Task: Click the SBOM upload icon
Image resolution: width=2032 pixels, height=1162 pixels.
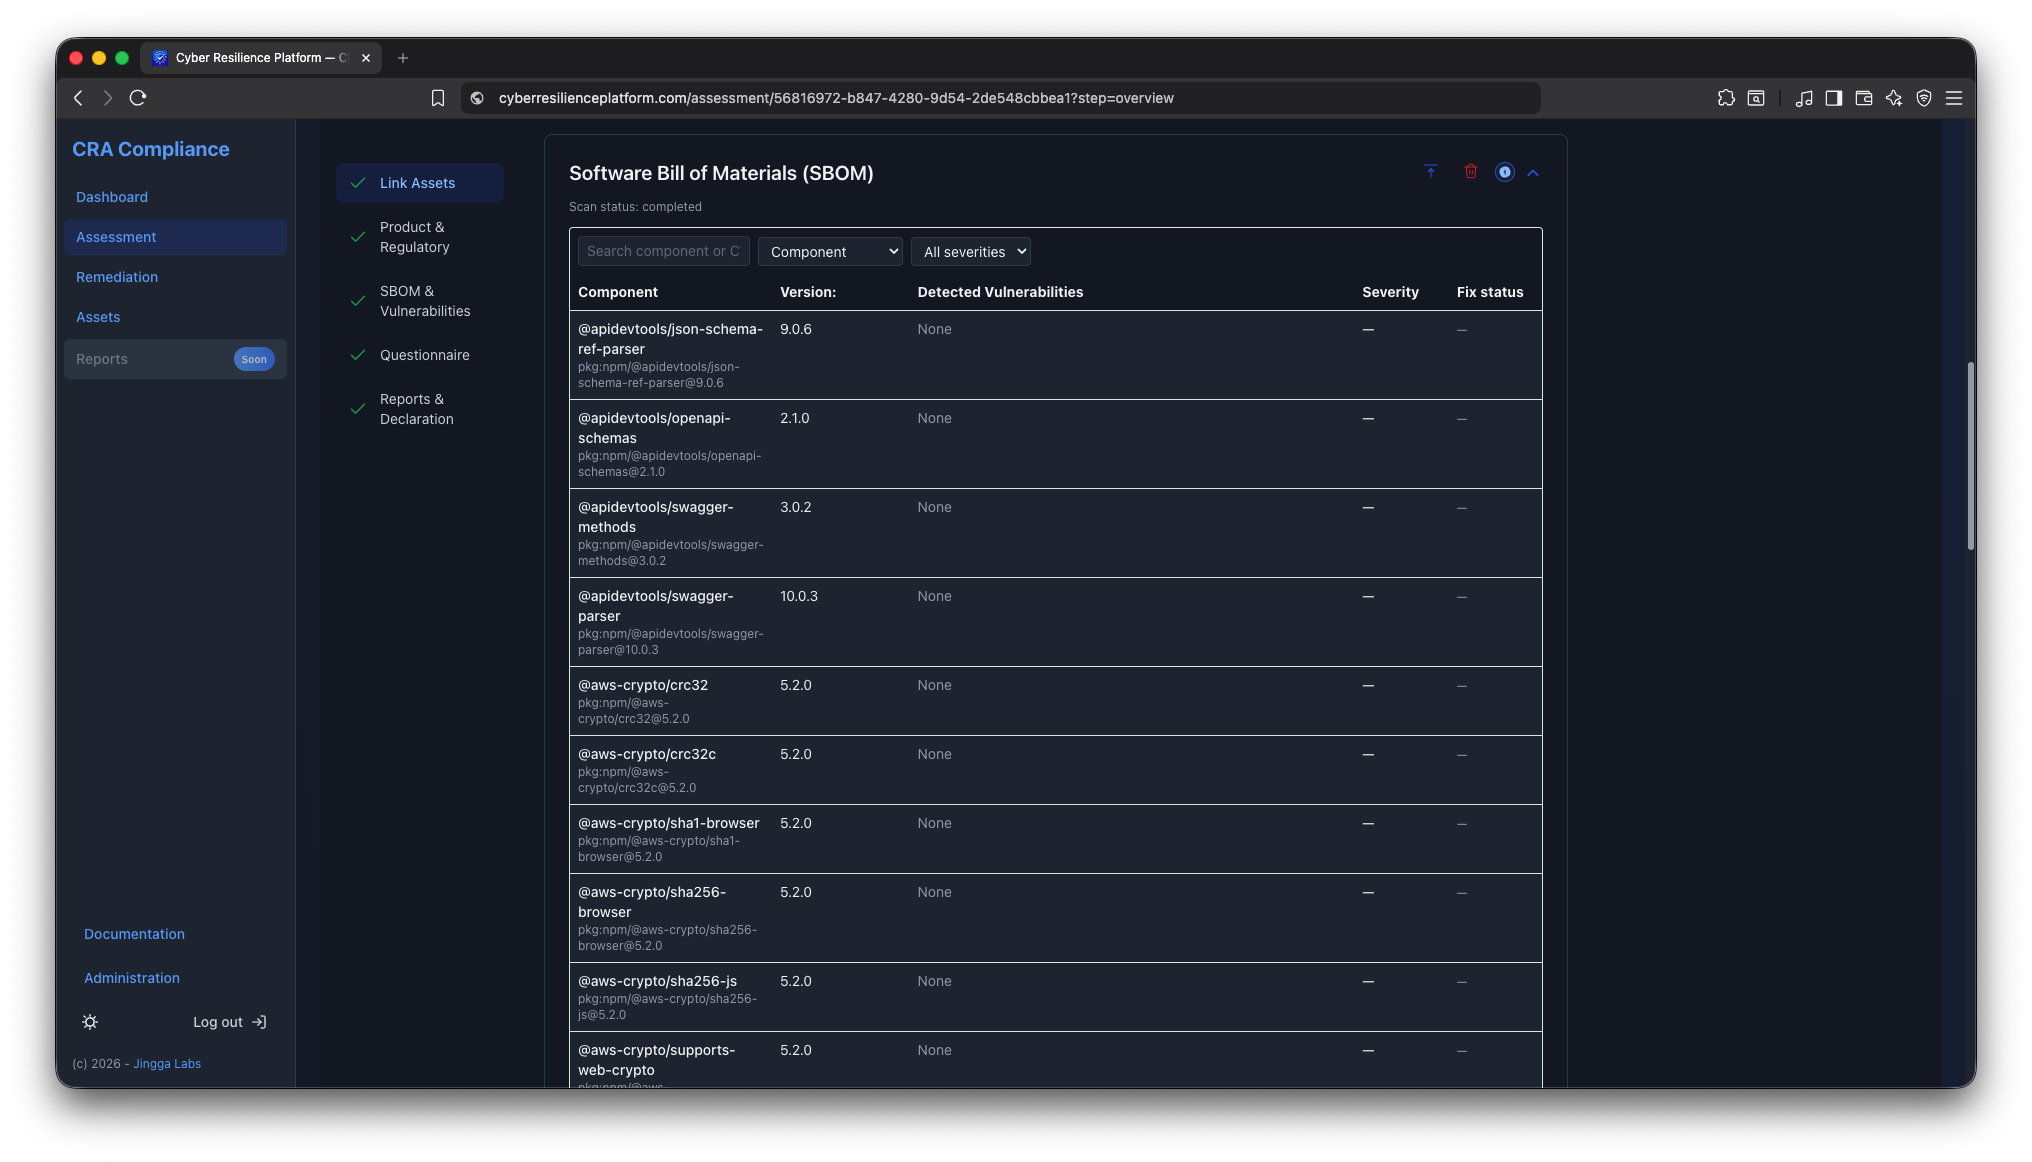Action: click(1430, 171)
